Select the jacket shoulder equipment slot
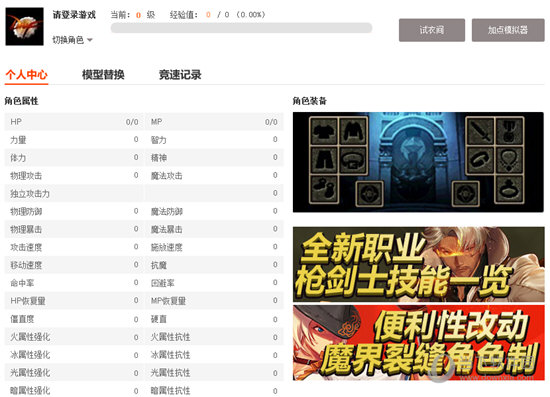Image resolution: width=550 pixels, height=397 pixels. point(353,131)
